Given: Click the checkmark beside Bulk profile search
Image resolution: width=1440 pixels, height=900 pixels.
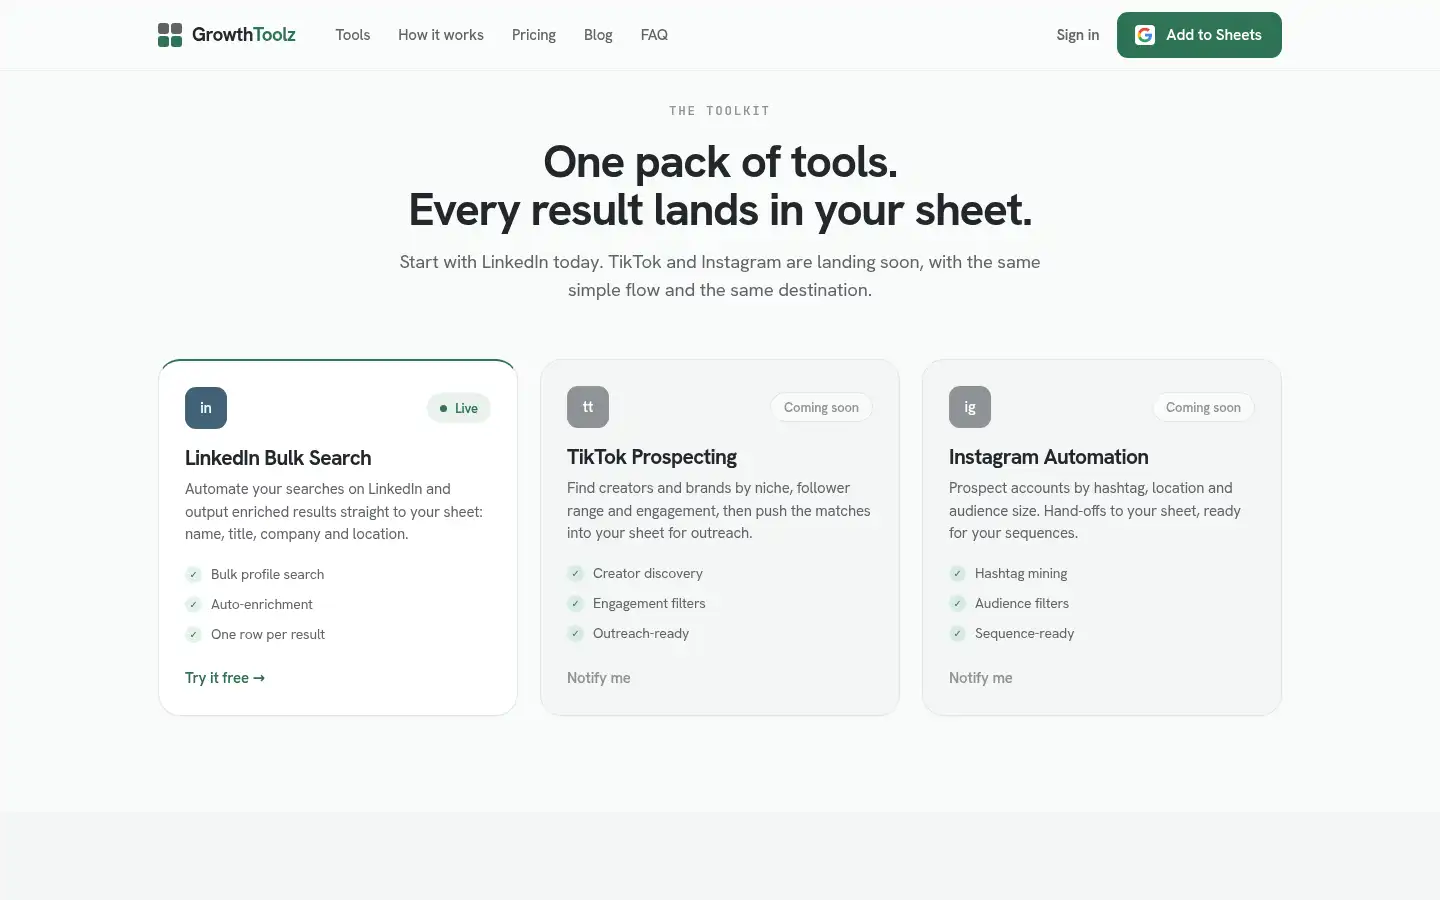Looking at the screenshot, I should [193, 574].
